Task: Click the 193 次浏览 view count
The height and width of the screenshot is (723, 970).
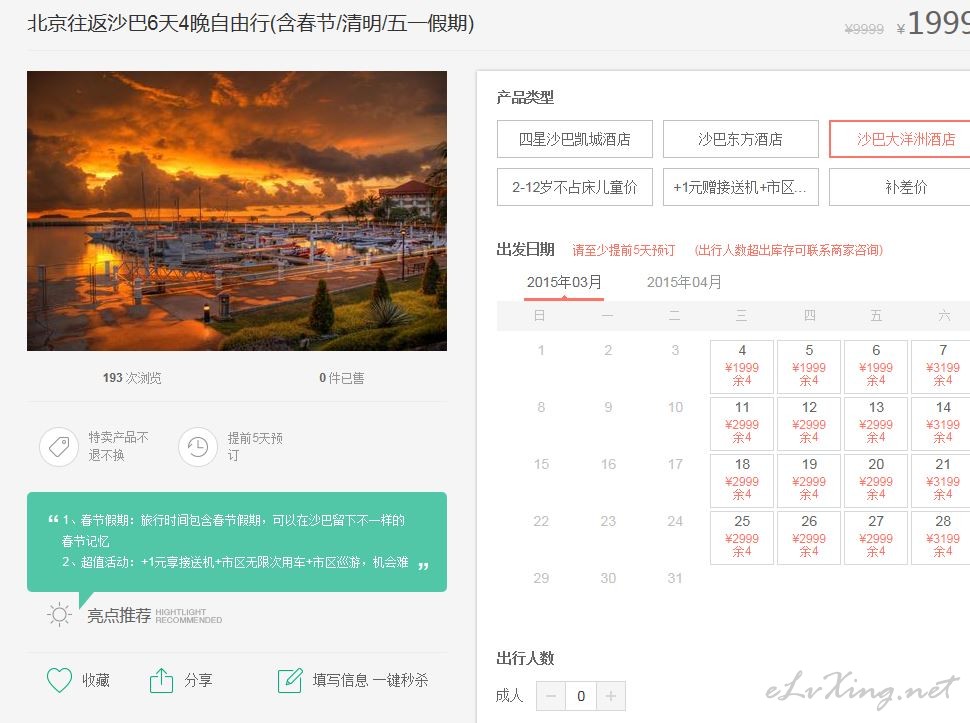Action: coord(132,378)
